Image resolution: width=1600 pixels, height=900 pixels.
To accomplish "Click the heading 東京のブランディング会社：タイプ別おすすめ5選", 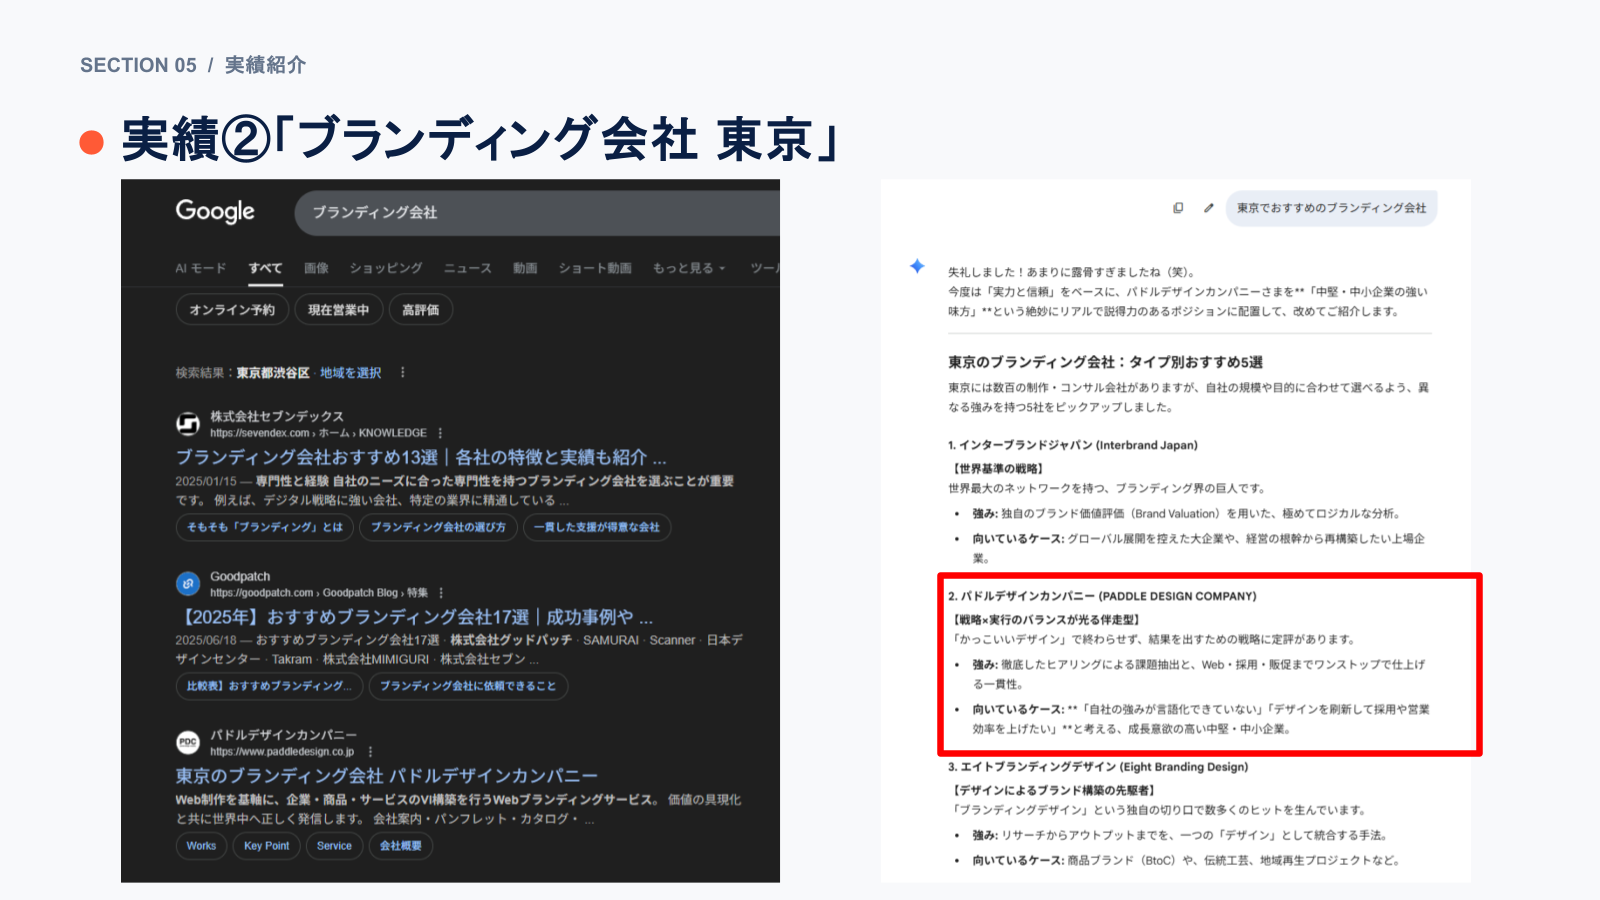I will coord(1105,362).
